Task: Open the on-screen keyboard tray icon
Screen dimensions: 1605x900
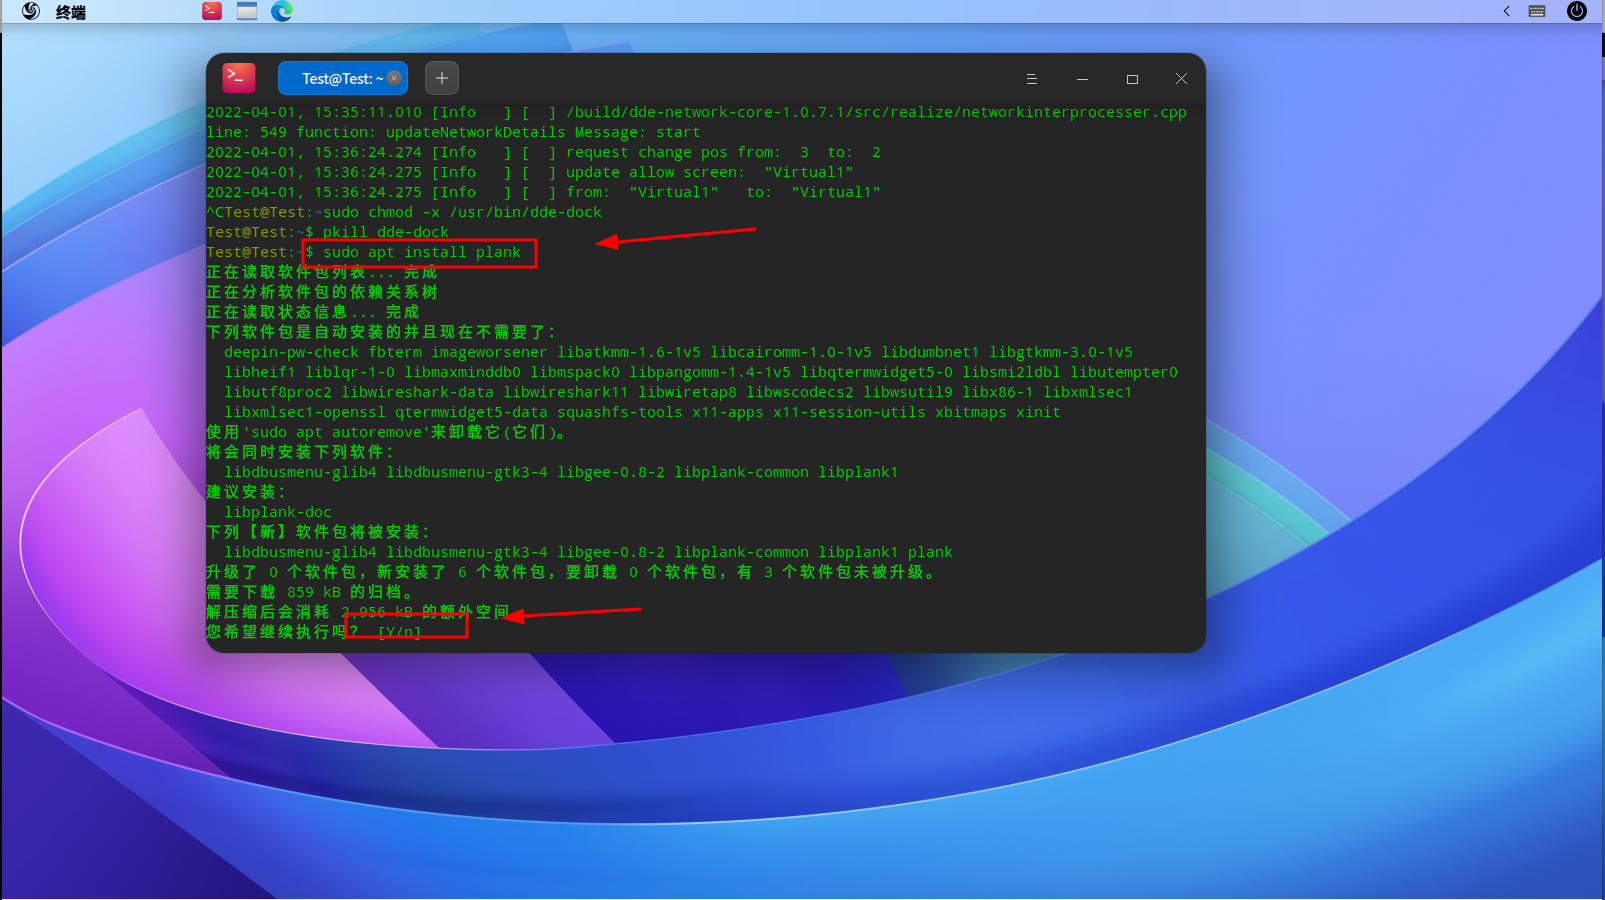Action: (1538, 11)
